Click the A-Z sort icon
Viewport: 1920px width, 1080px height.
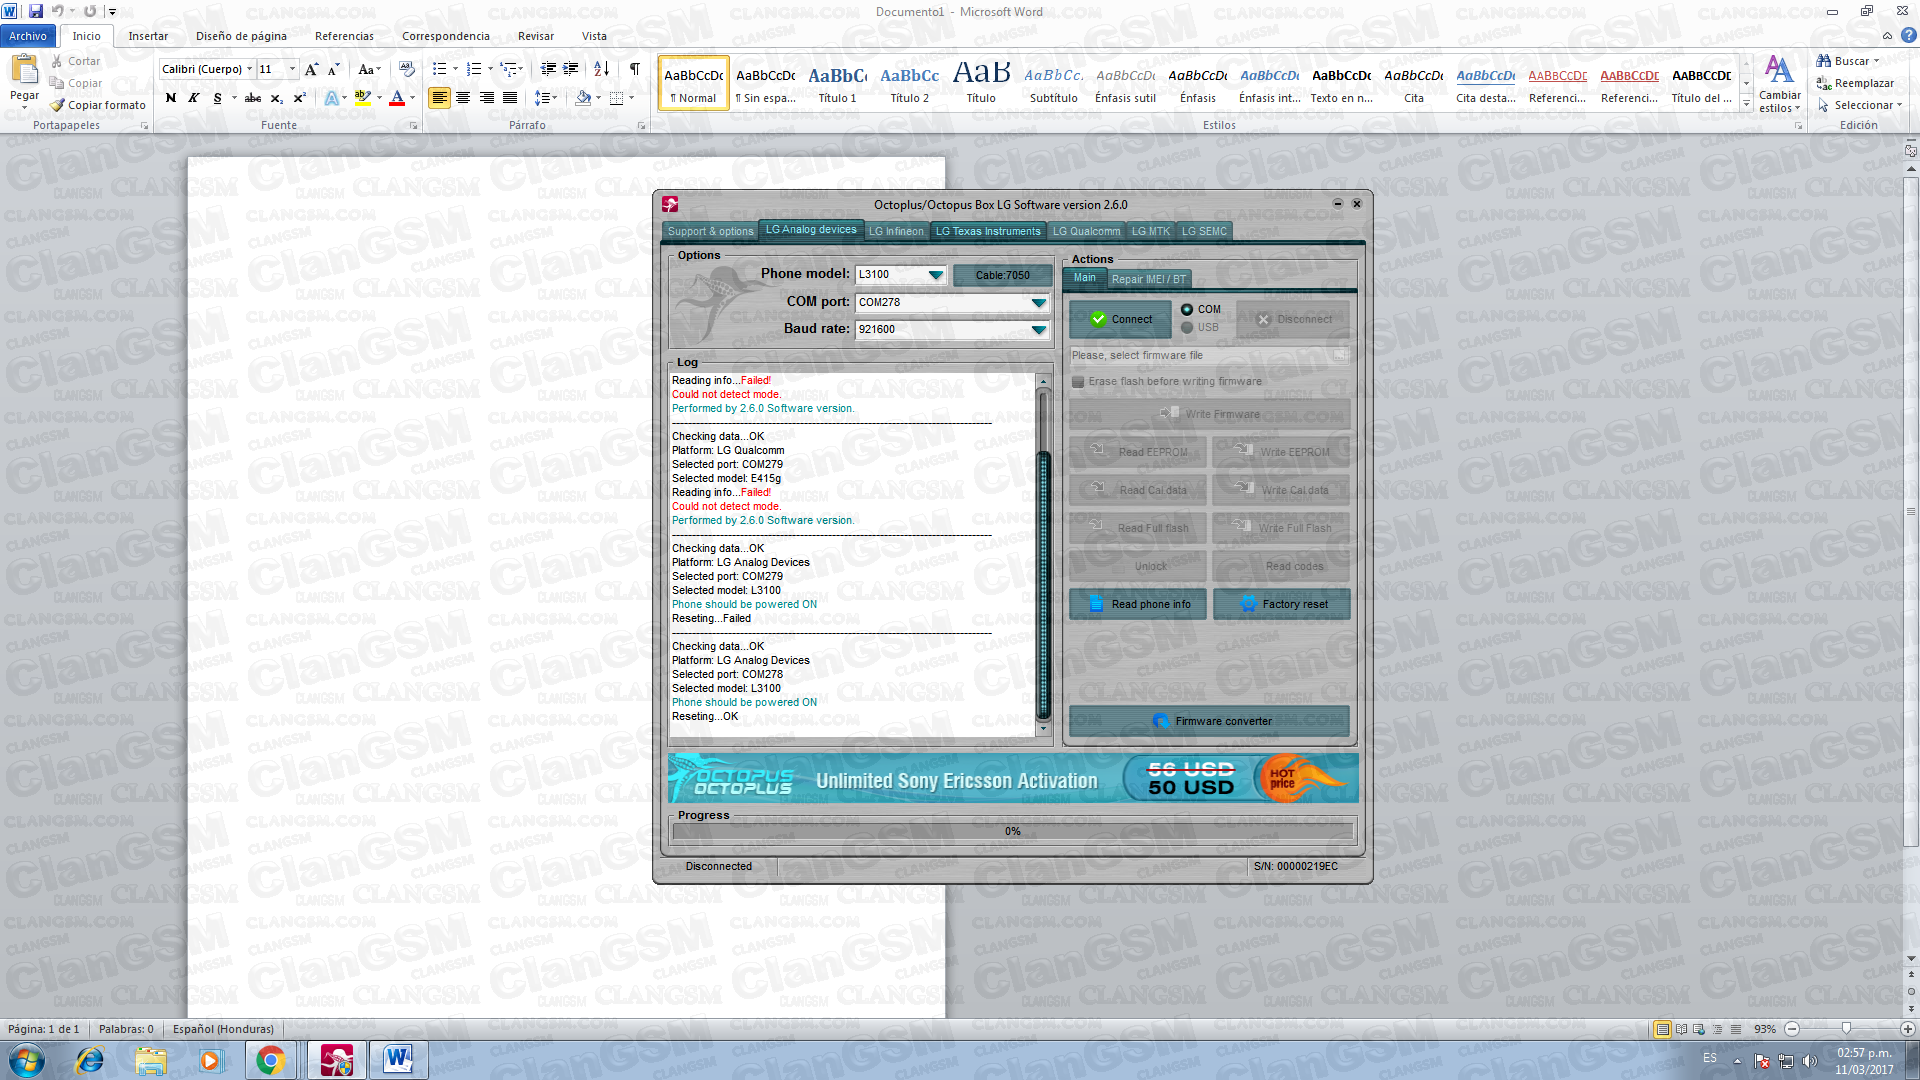pyautogui.click(x=601, y=69)
